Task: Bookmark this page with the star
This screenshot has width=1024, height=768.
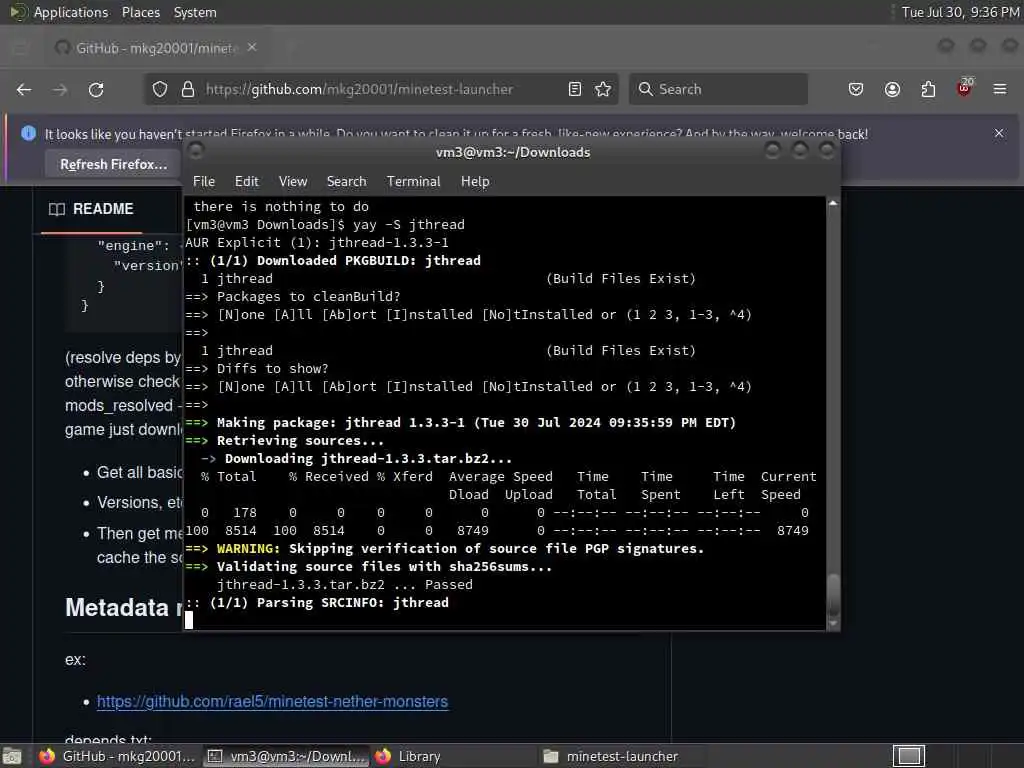Action: point(603,89)
